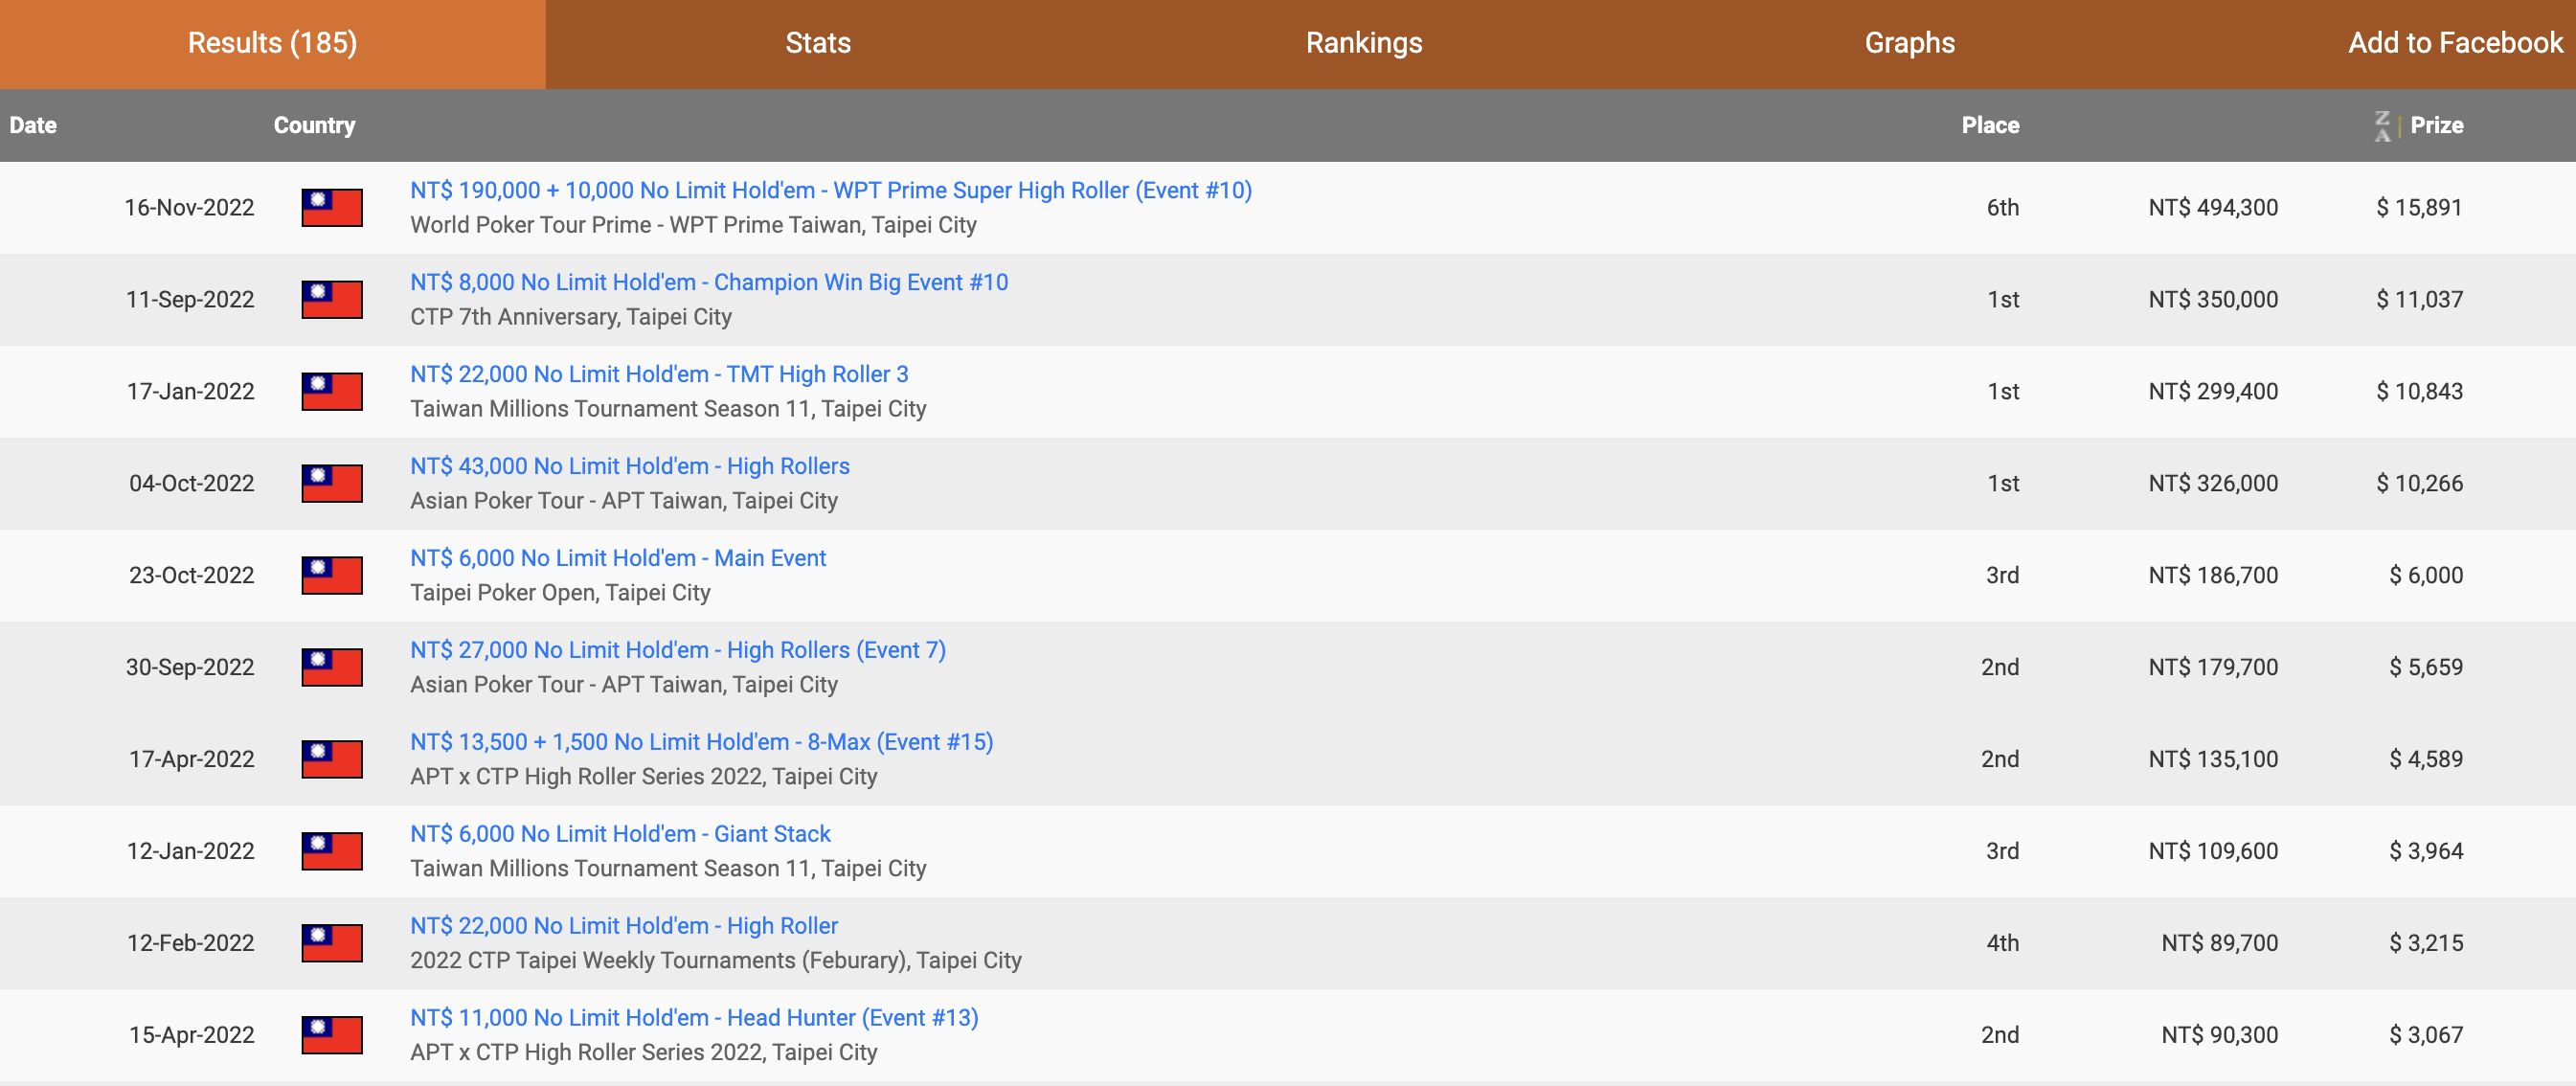Viewport: 2576px width, 1086px height.
Task: Sort by the Place column header
Action: click(1989, 126)
